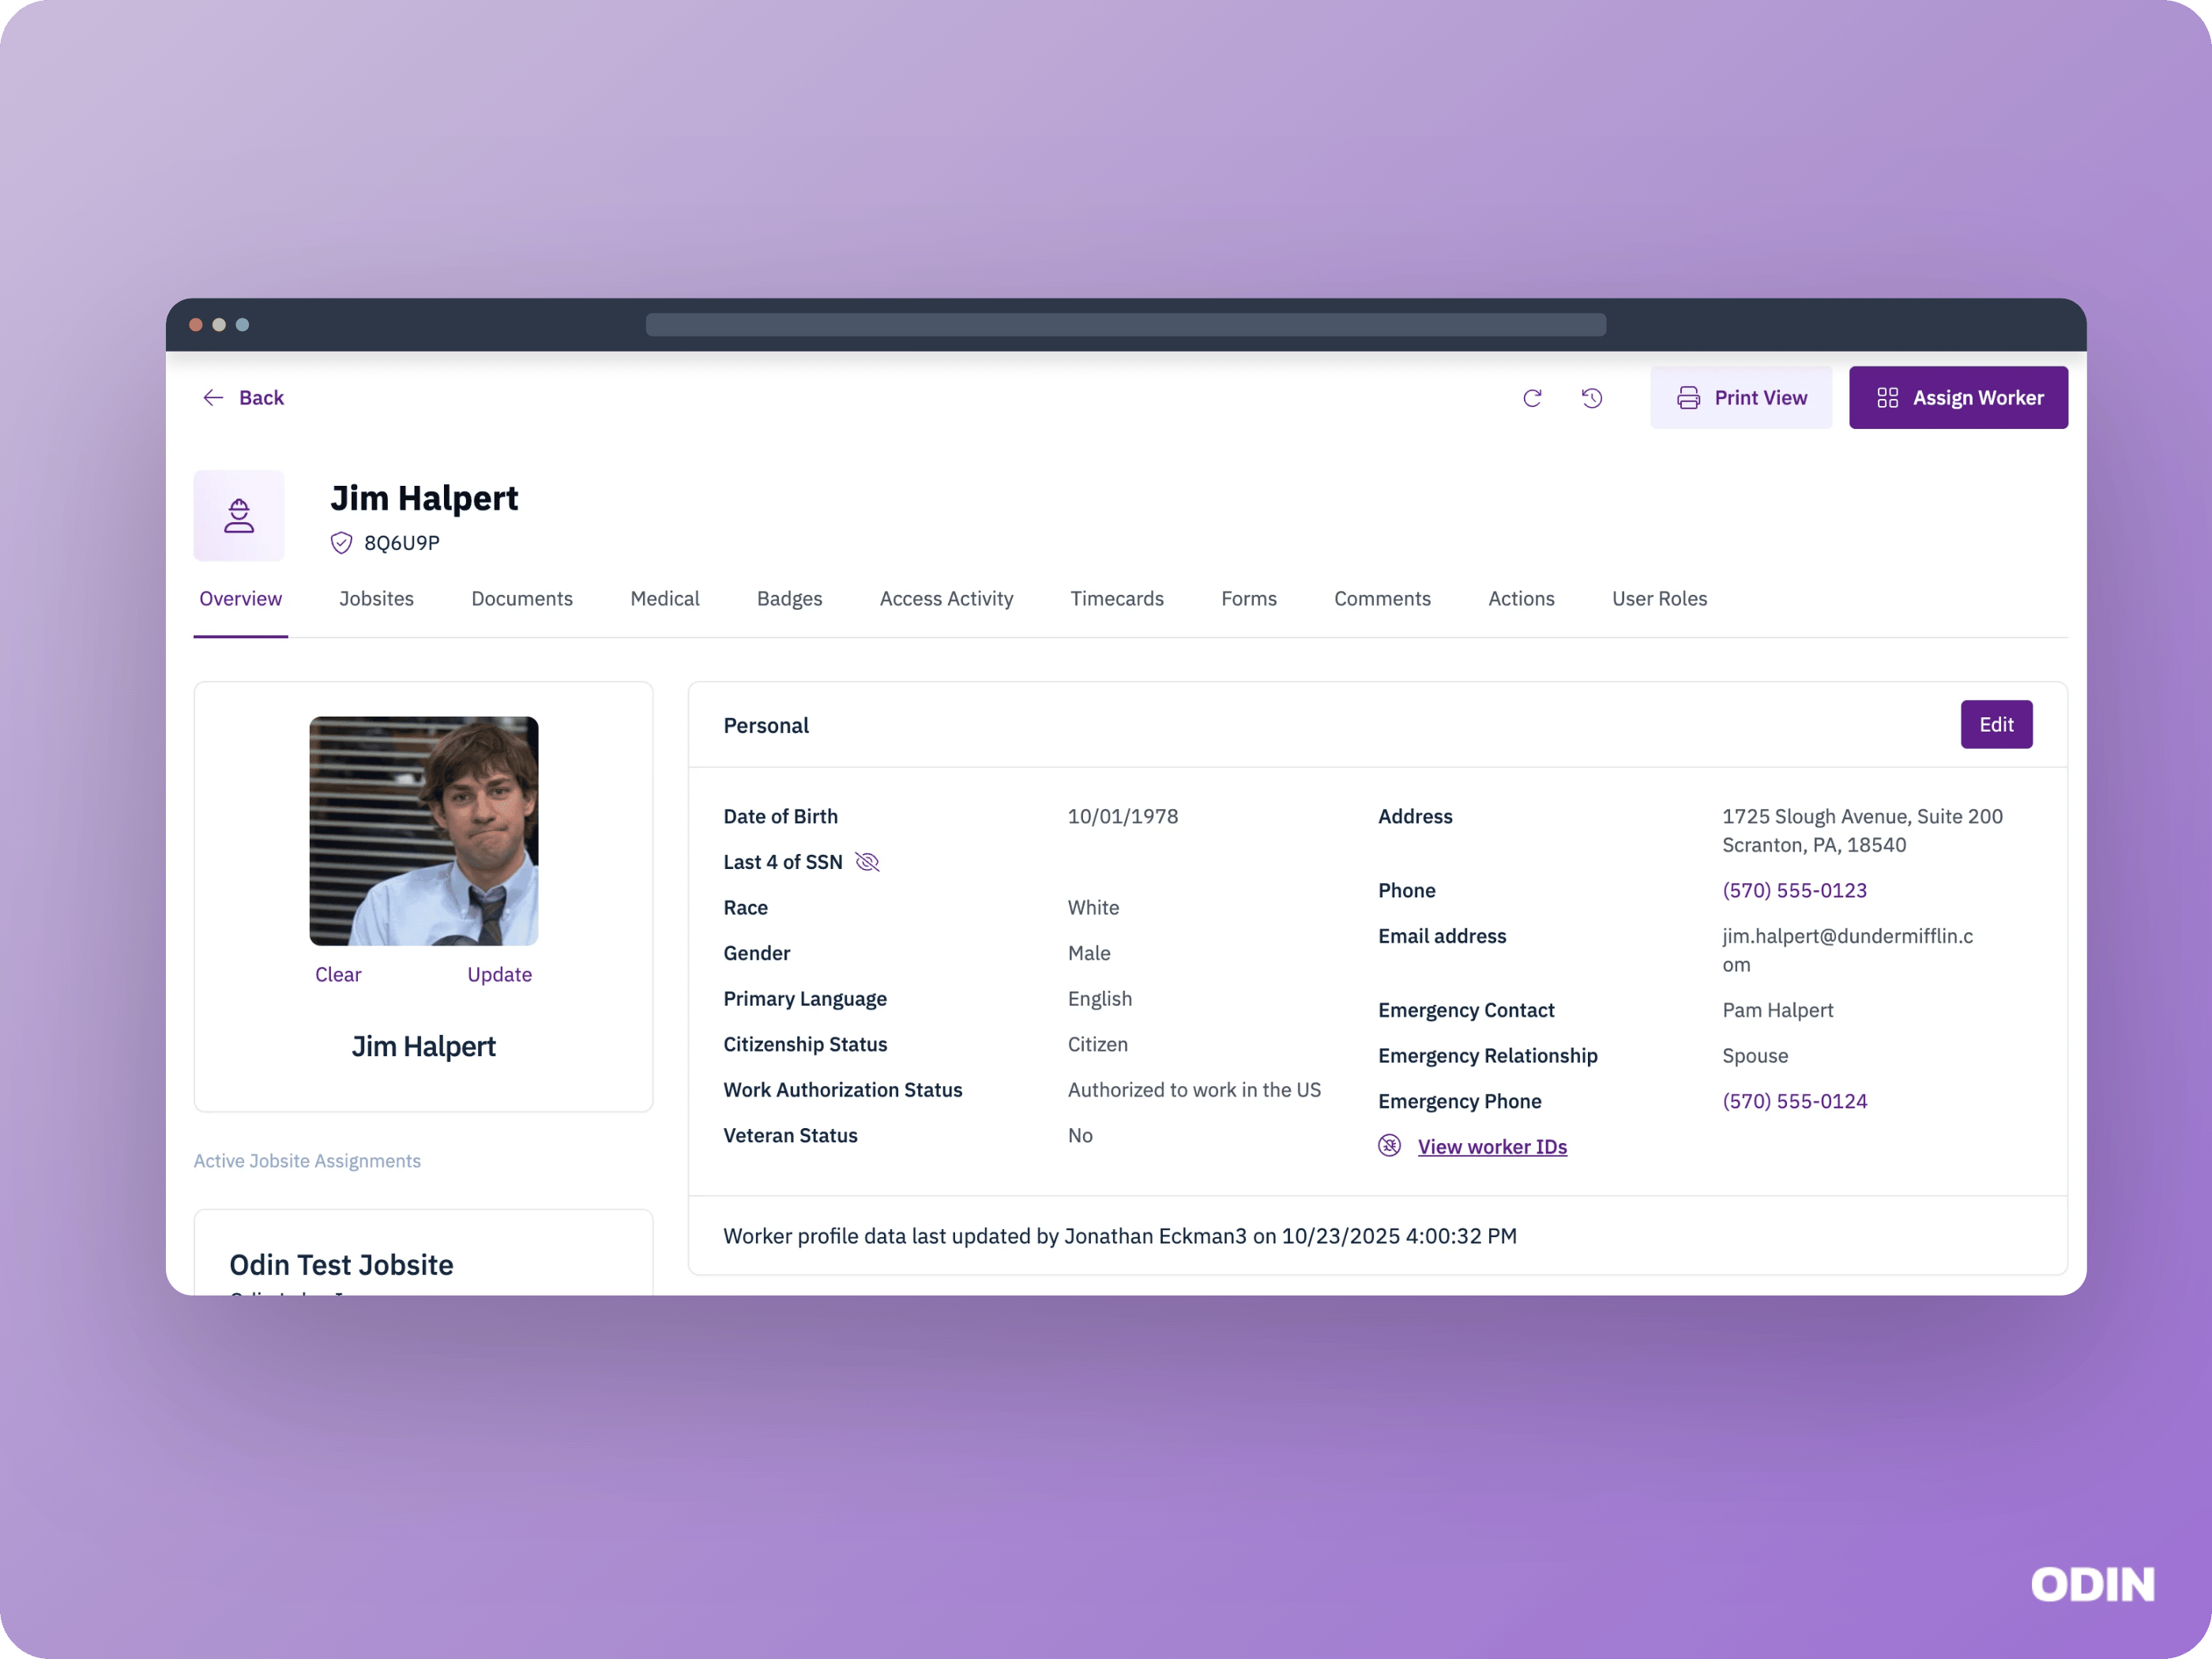The width and height of the screenshot is (2212, 1659).
Task: Open Print View
Action: 1741,398
